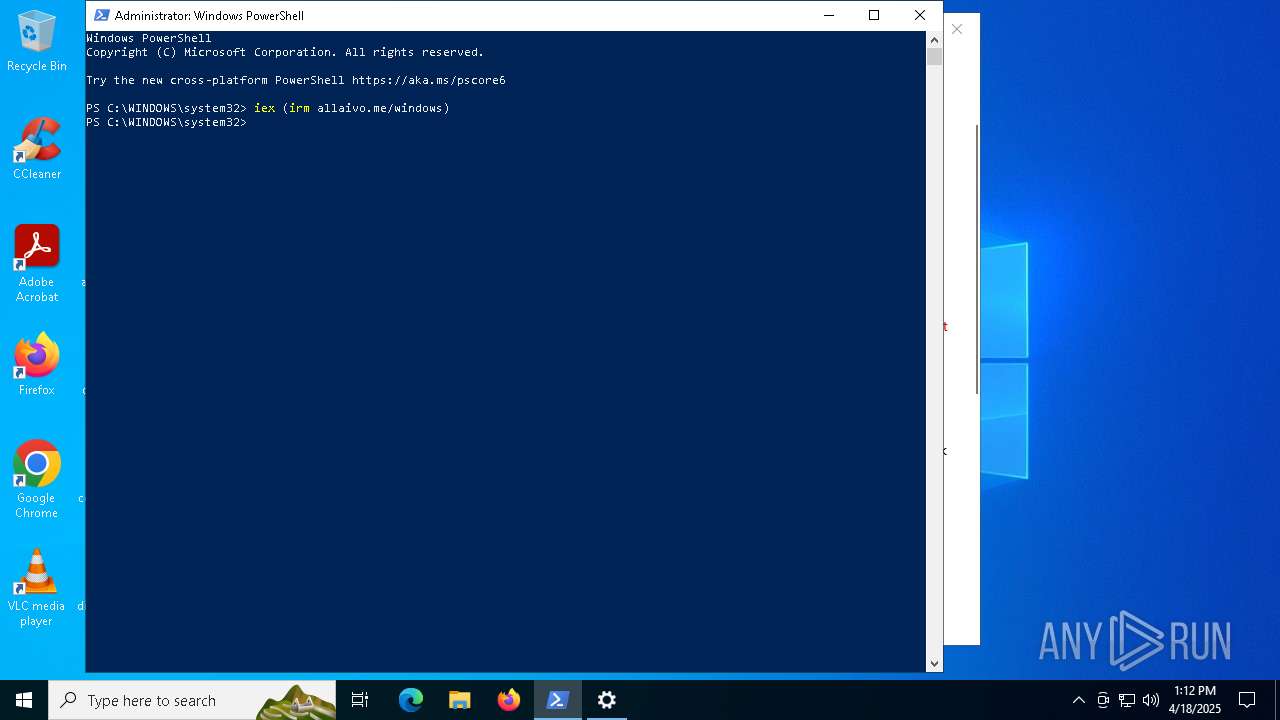Image resolution: width=1280 pixels, height=720 pixels.
Task: Click the 'Copyright (C) Microsoft Corporation' line
Action: pyautogui.click(x=285, y=52)
